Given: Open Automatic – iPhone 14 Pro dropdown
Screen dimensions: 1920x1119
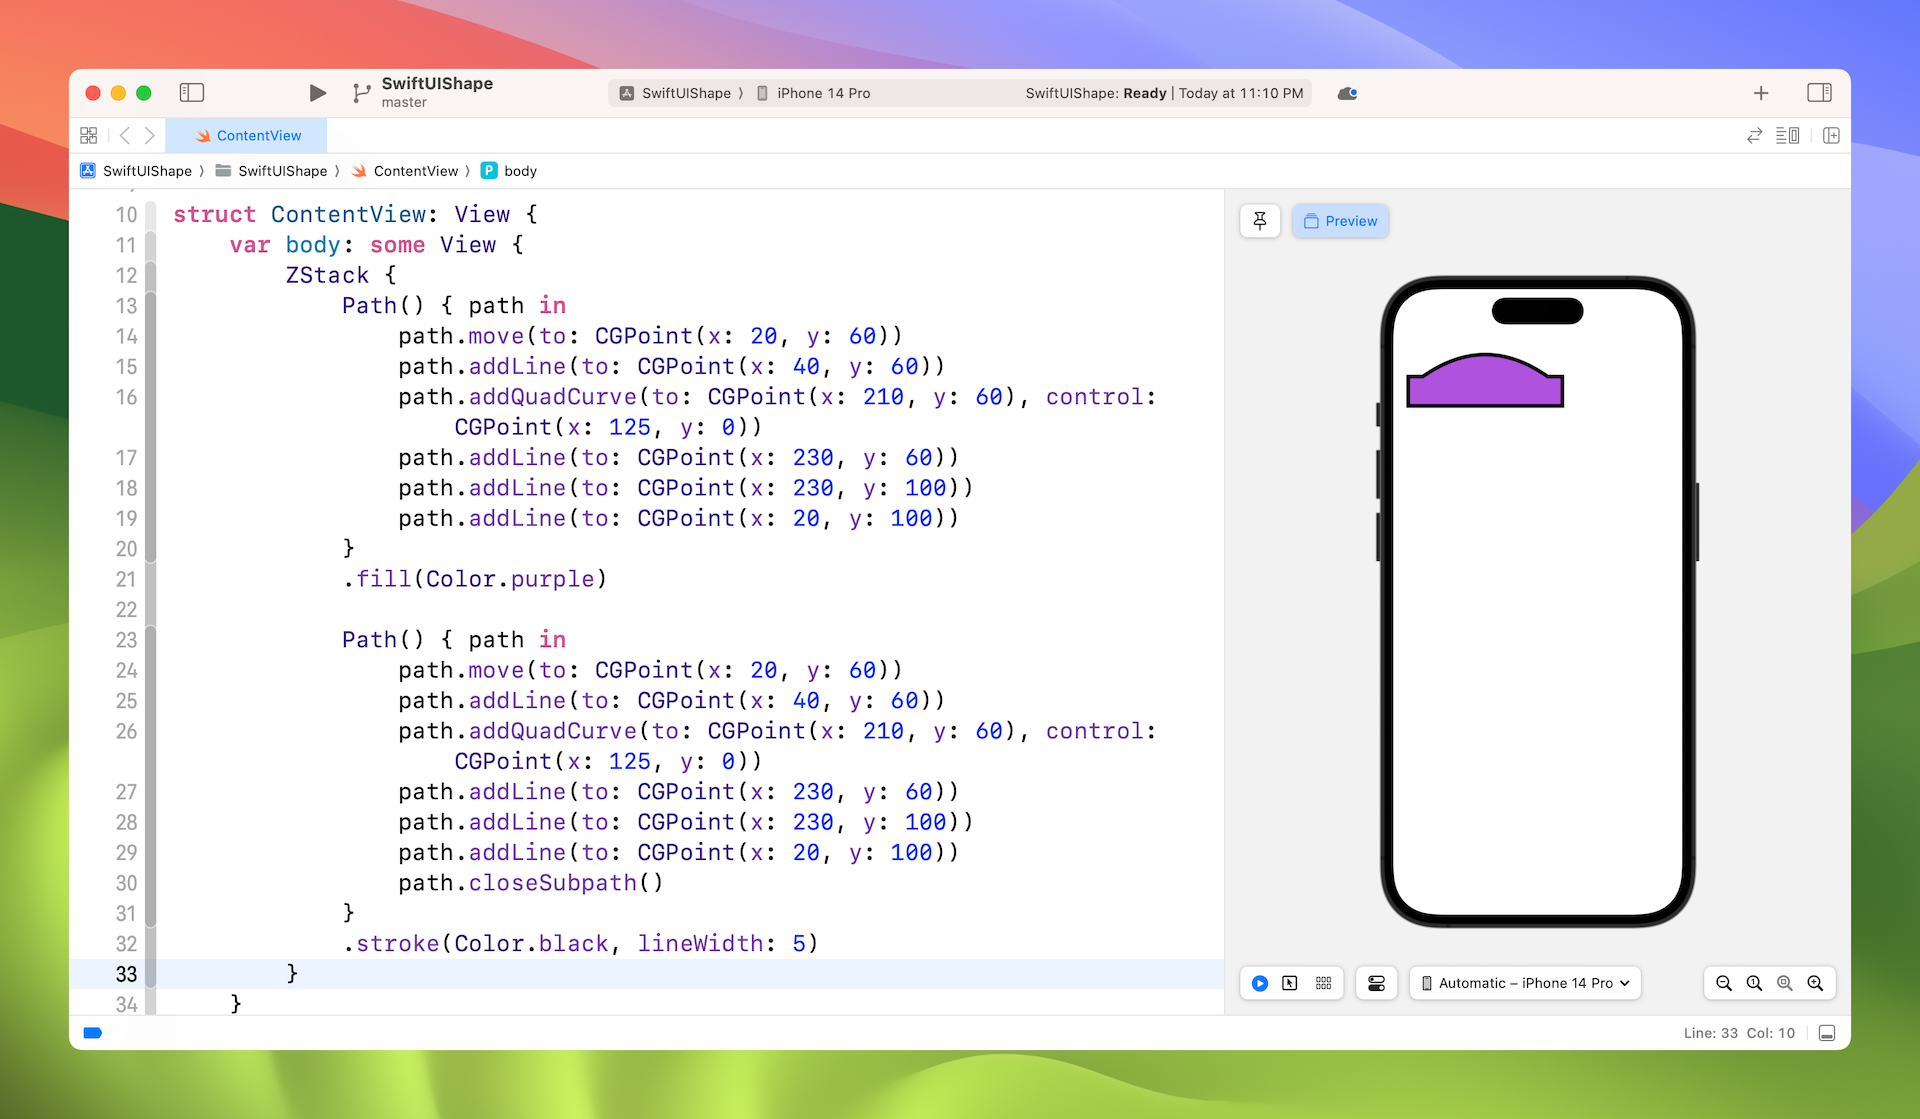Looking at the screenshot, I should click(1525, 983).
